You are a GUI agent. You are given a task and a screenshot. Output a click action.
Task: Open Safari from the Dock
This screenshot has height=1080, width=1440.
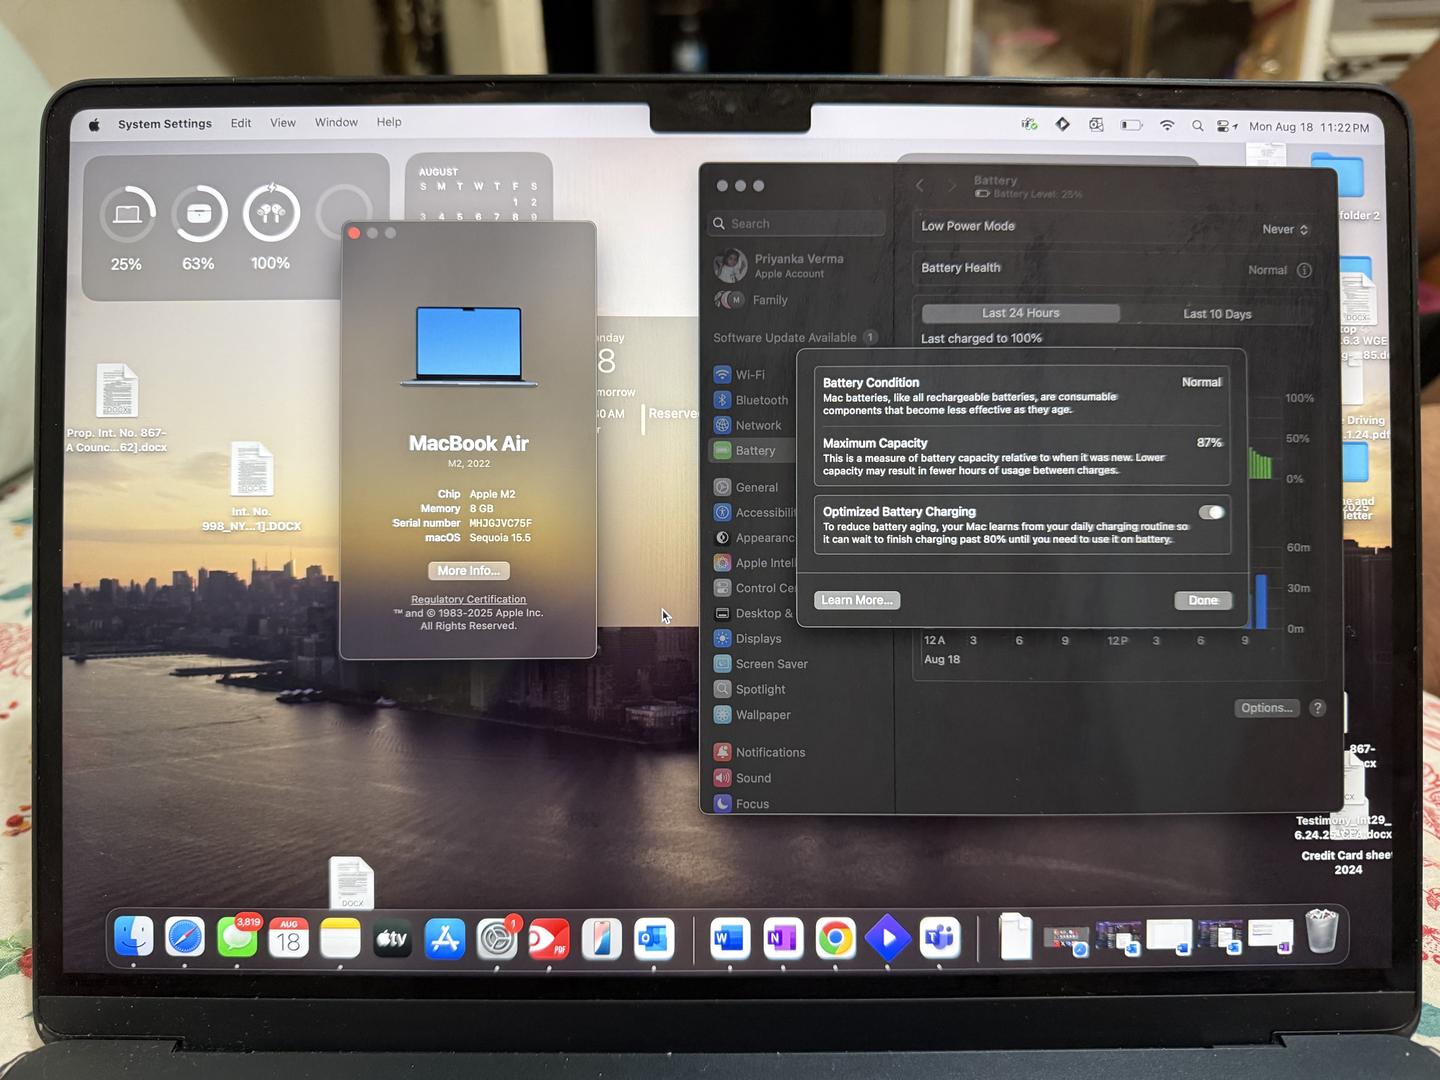(x=185, y=937)
